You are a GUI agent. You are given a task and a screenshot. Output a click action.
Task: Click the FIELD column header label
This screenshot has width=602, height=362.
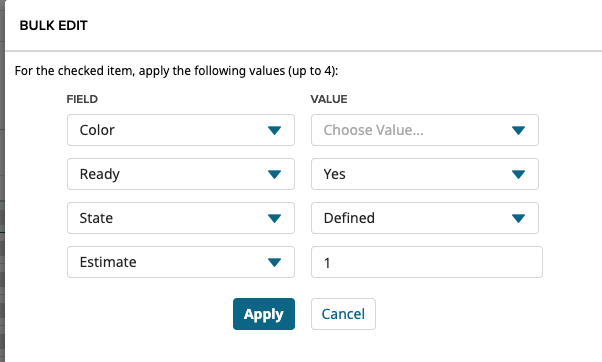click(82, 99)
